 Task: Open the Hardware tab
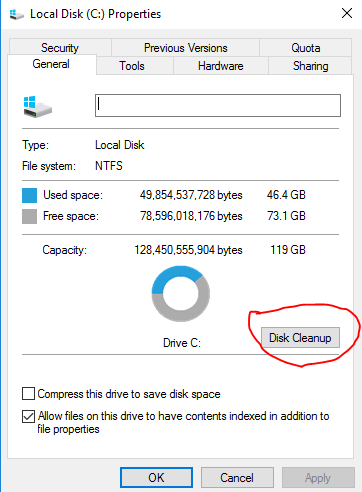(x=221, y=66)
